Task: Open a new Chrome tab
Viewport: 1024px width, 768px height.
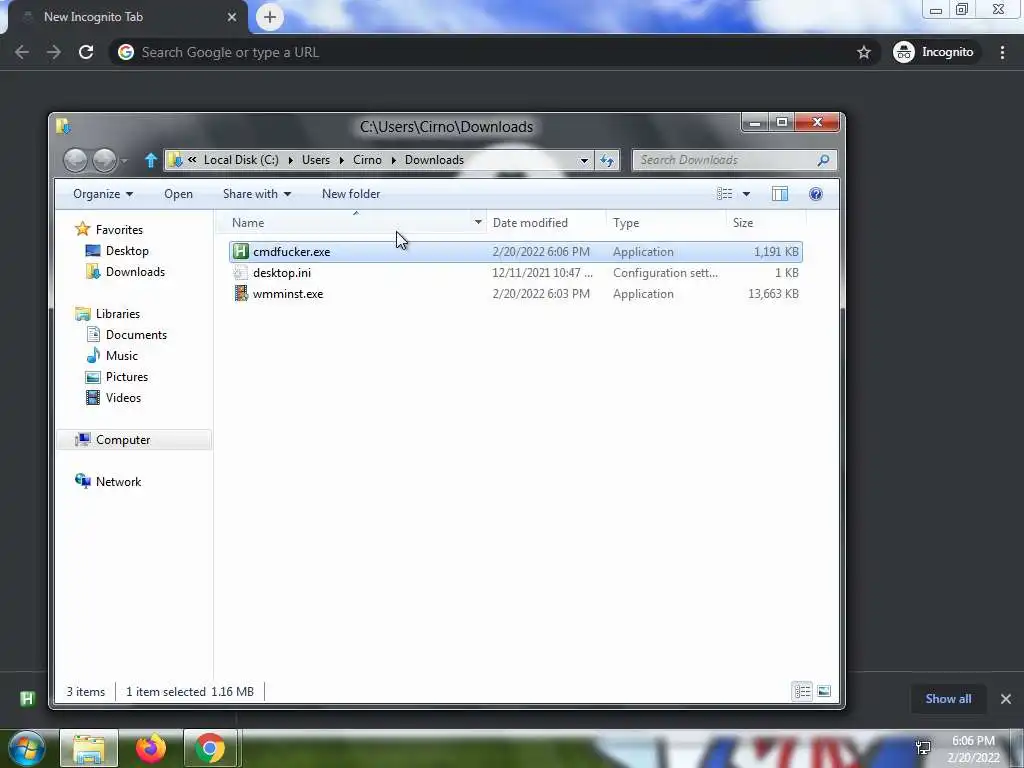Action: pos(270,17)
